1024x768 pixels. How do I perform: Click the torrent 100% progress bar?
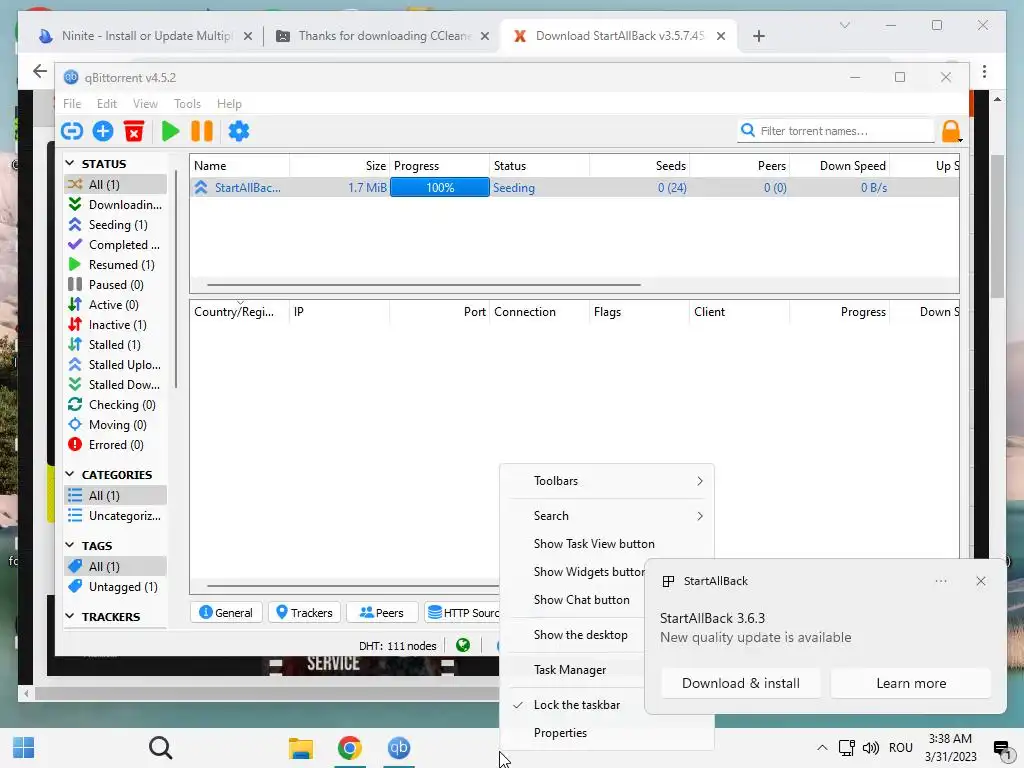440,187
